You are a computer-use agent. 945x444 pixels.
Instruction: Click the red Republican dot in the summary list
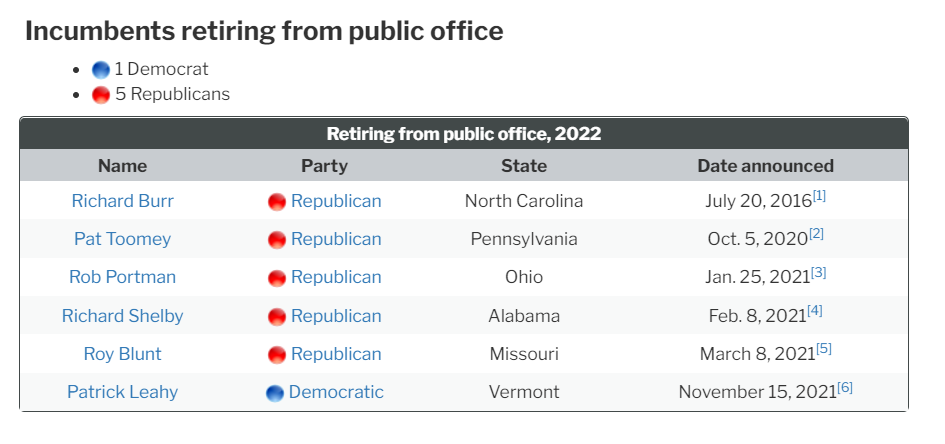[101, 95]
